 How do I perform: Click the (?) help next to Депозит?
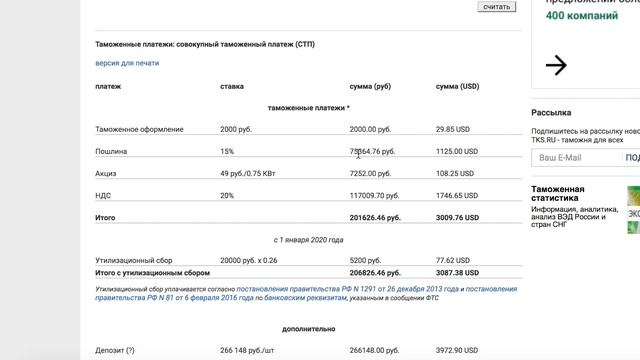pos(130,350)
